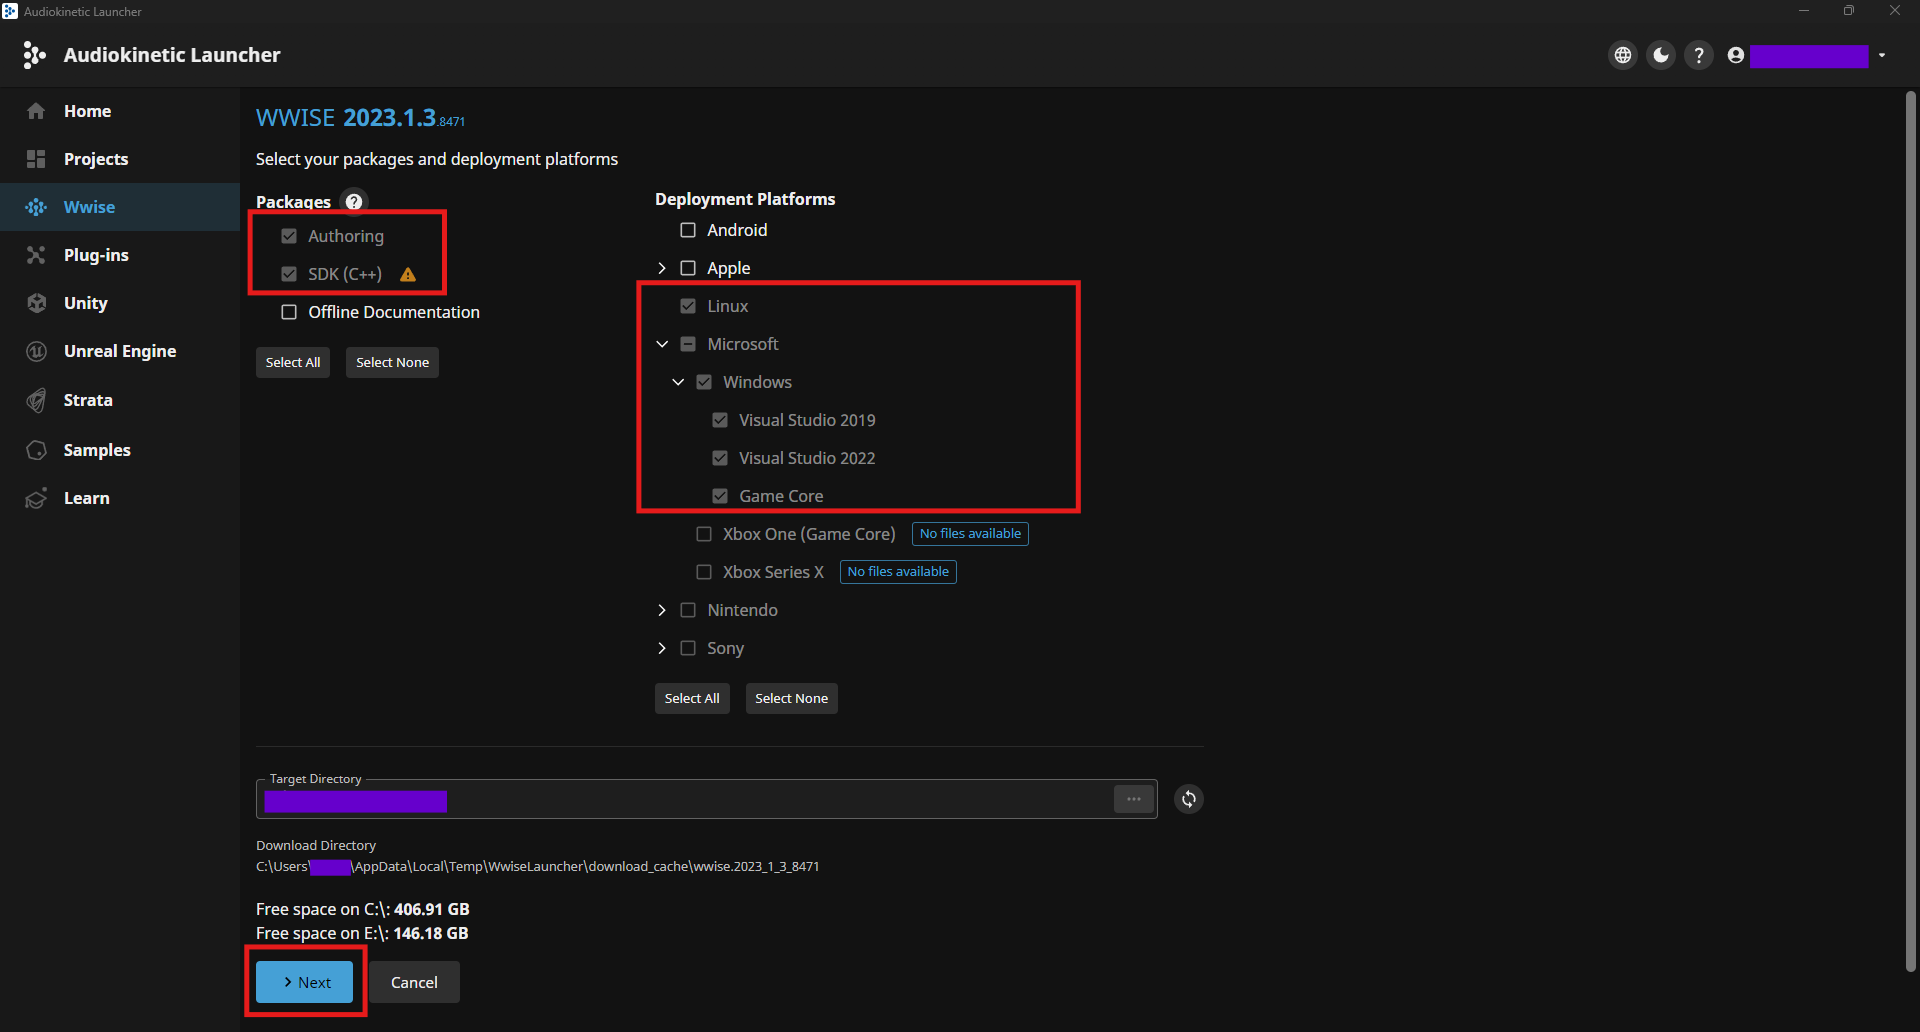Click the Xbox Series X 'No files available' badge
This screenshot has width=1920, height=1032.
pos(898,572)
